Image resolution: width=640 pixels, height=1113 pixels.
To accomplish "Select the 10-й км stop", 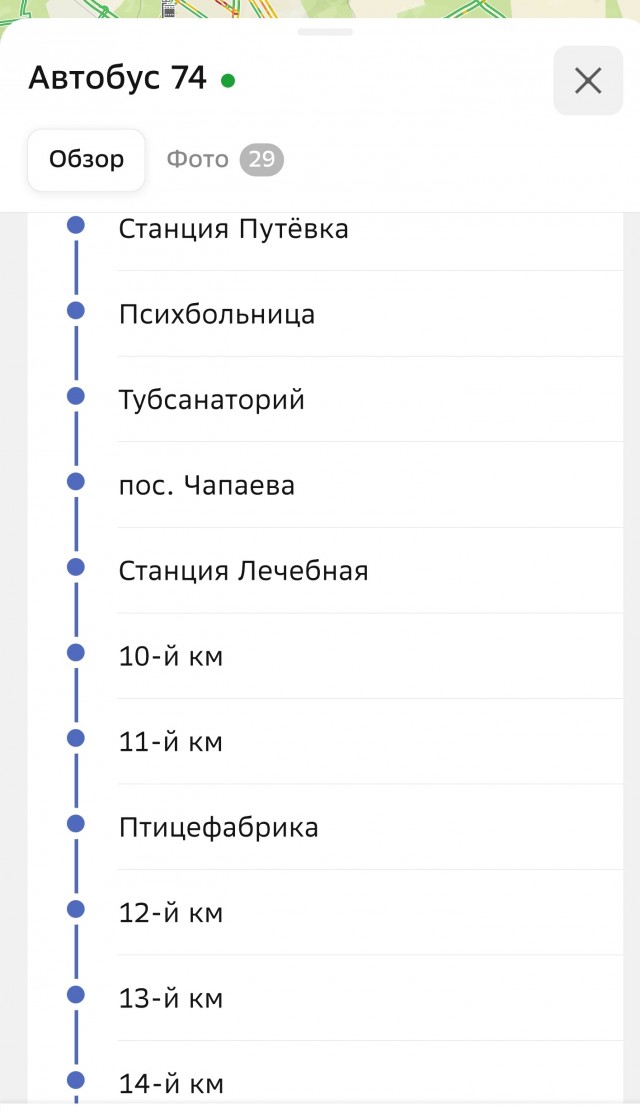I will pyautogui.click(x=172, y=655).
